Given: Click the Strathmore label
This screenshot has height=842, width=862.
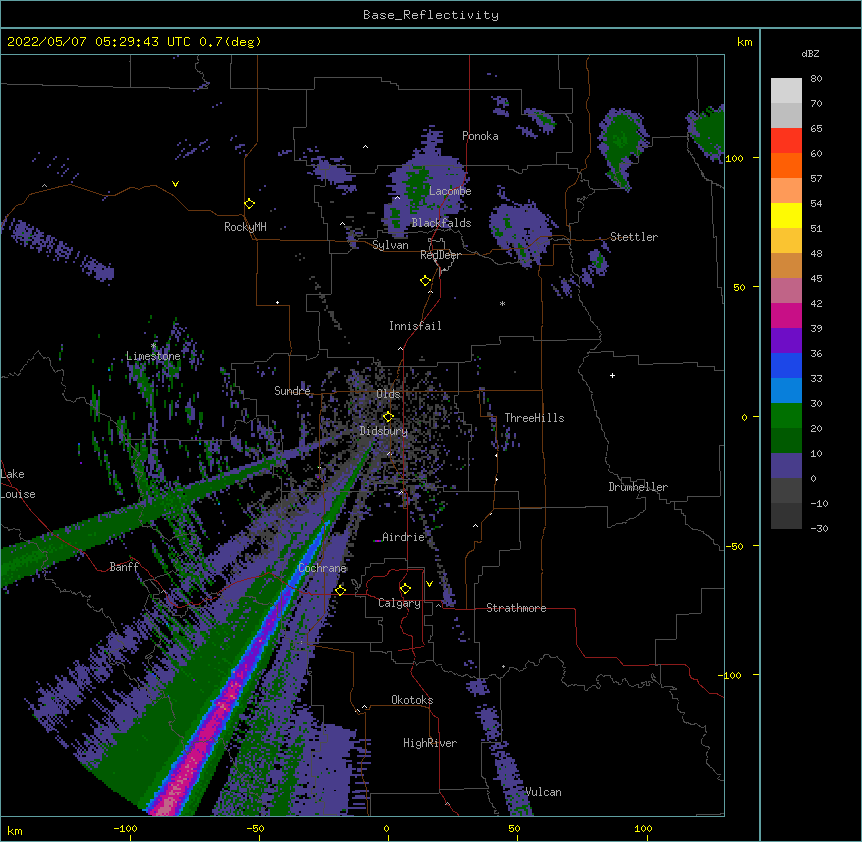Looking at the screenshot, I should click(x=516, y=608).
